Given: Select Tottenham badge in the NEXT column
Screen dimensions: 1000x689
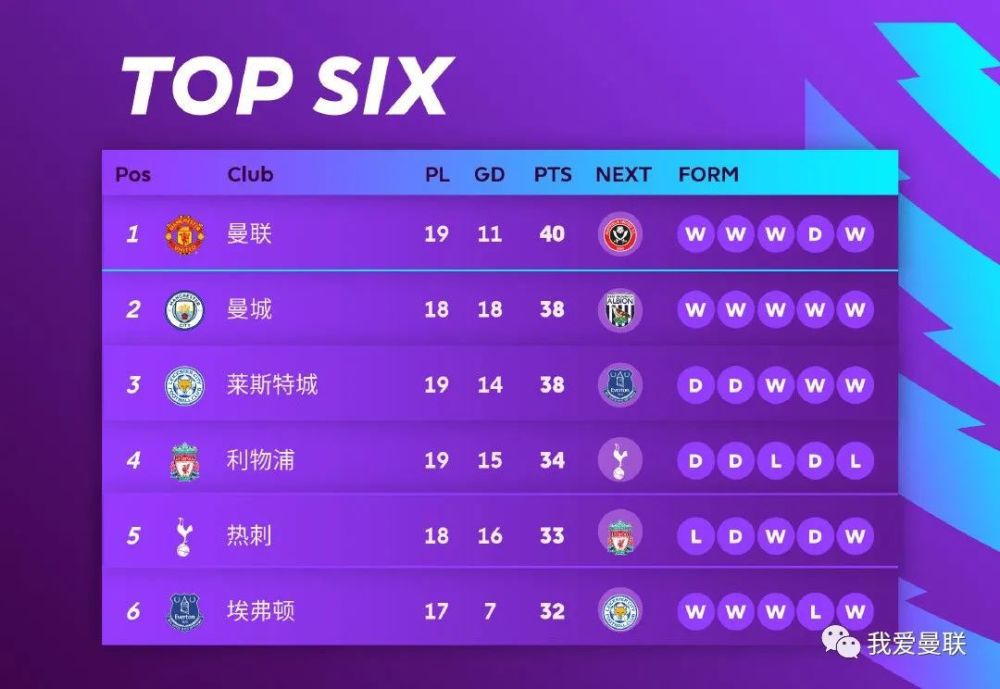Looking at the screenshot, I should [620, 461].
